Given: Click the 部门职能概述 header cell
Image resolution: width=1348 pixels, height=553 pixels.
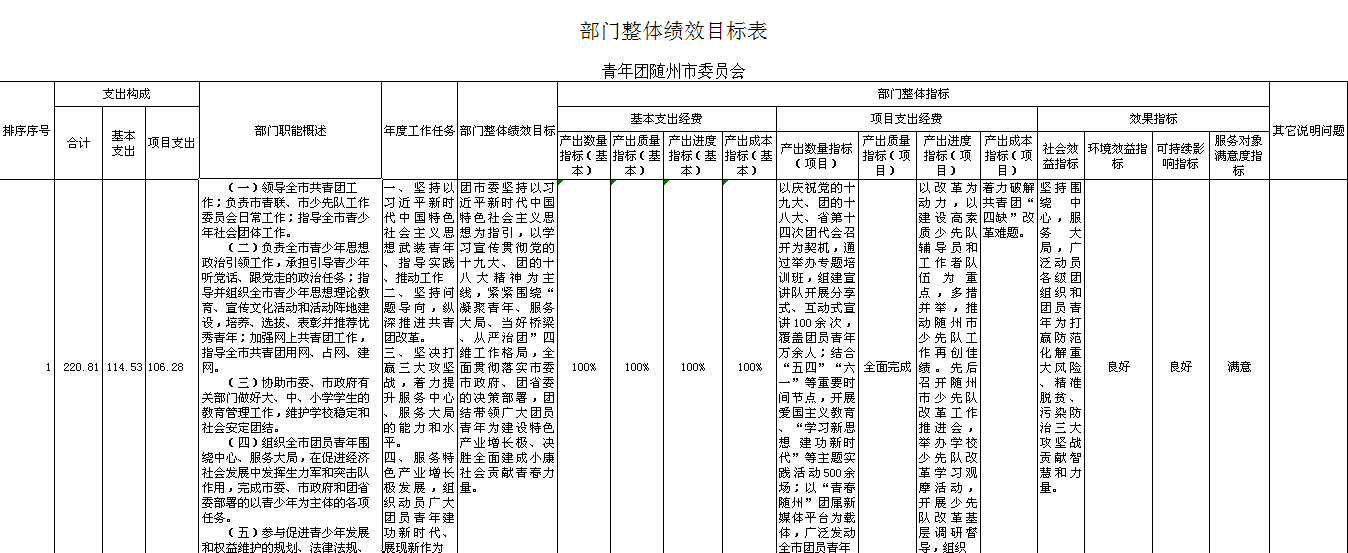Looking at the screenshot, I should pos(290,131).
